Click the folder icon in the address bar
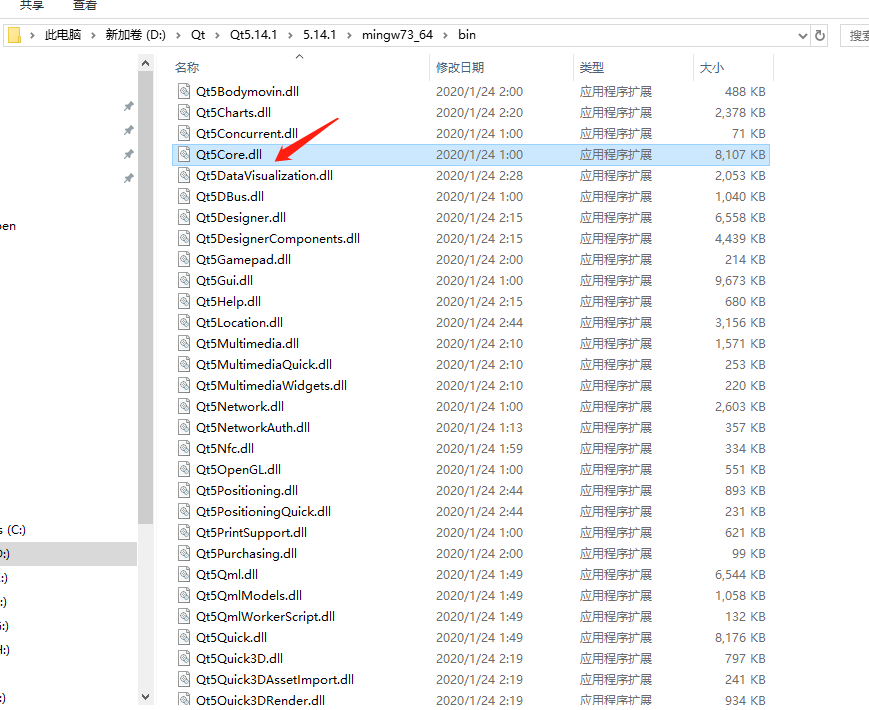The width and height of the screenshot is (869, 710). pos(13,34)
